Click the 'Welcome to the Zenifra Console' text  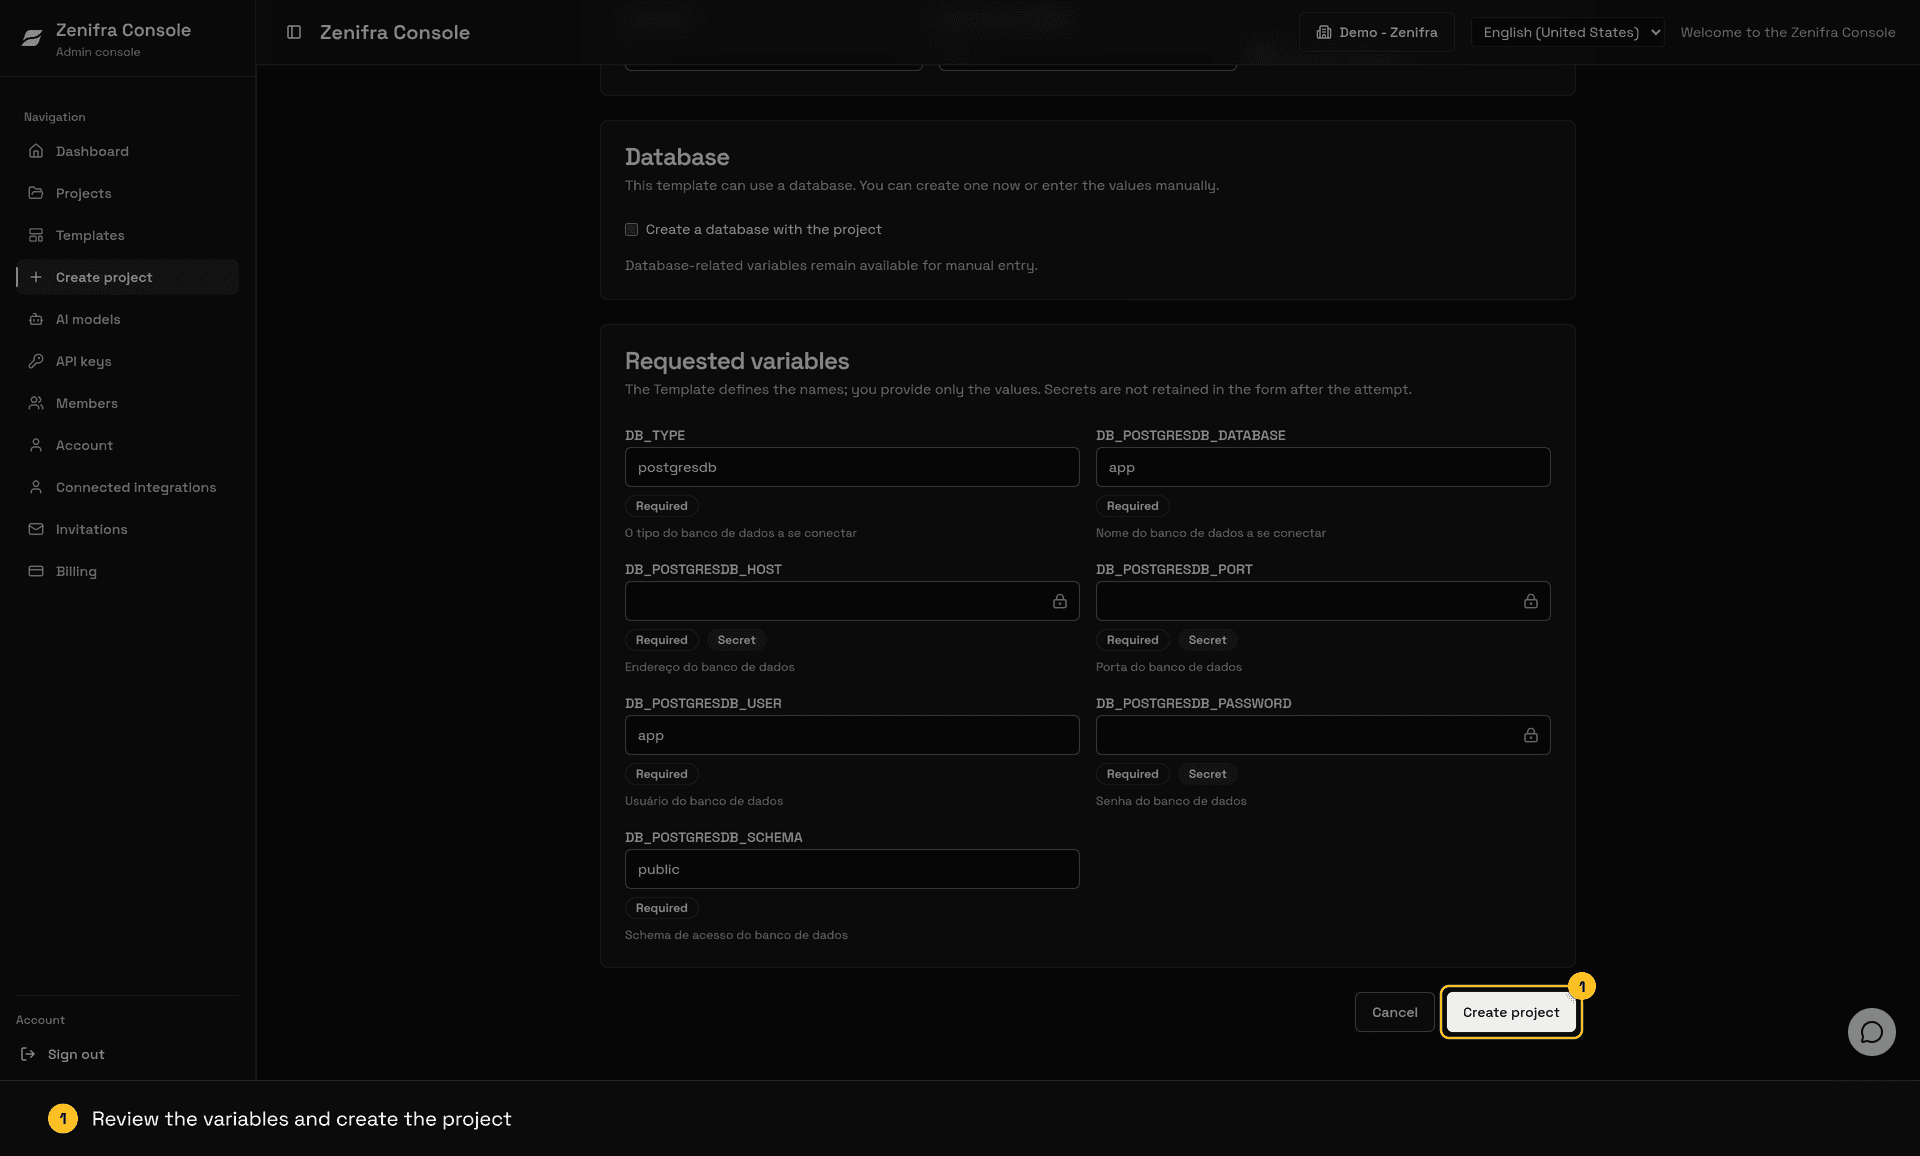coord(1787,32)
